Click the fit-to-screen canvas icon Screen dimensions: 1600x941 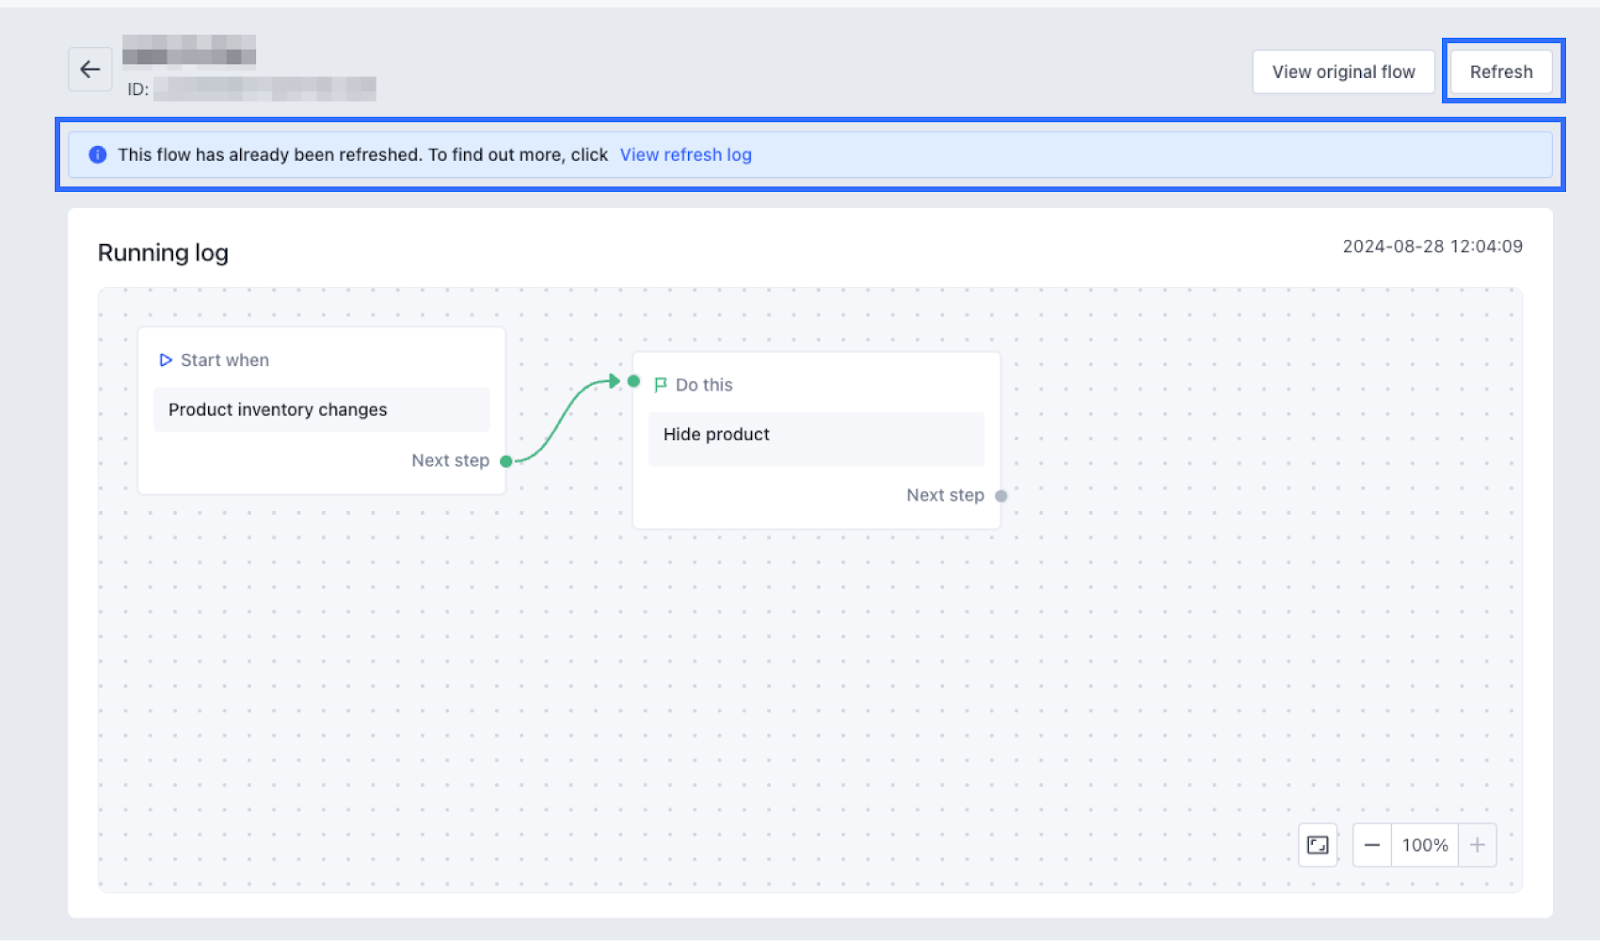[x=1317, y=845]
